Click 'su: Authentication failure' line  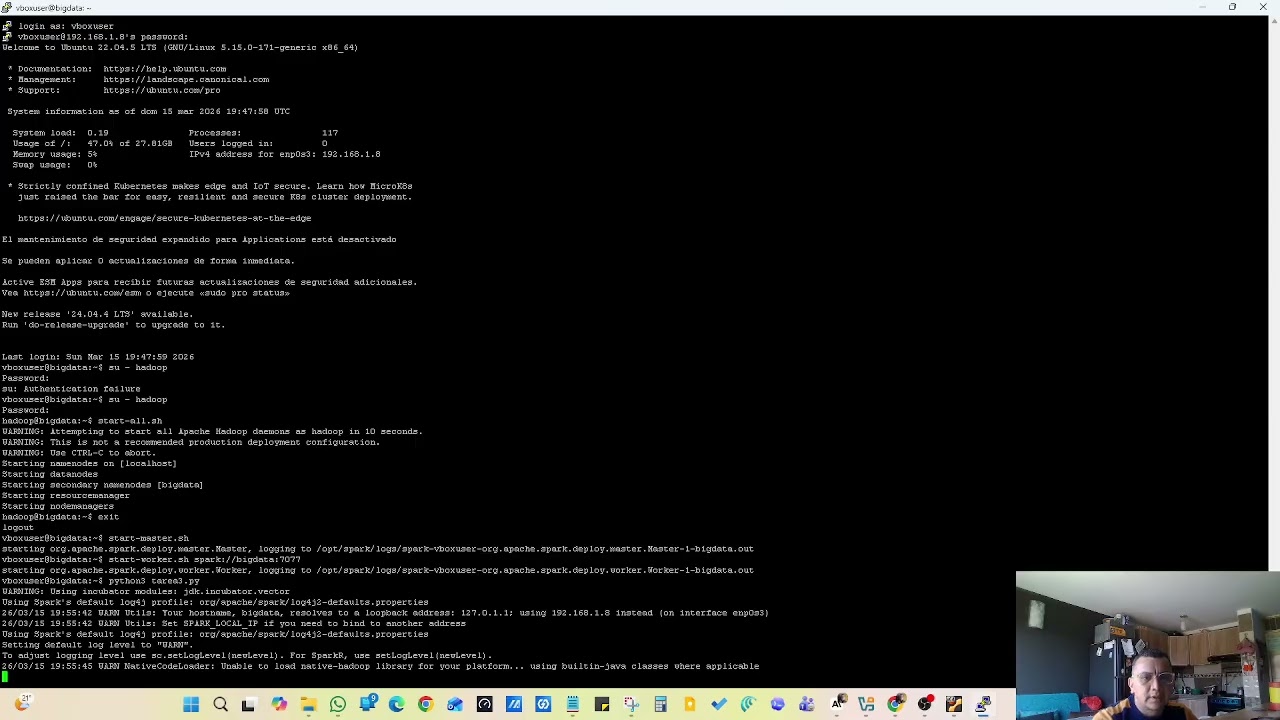tap(71, 389)
